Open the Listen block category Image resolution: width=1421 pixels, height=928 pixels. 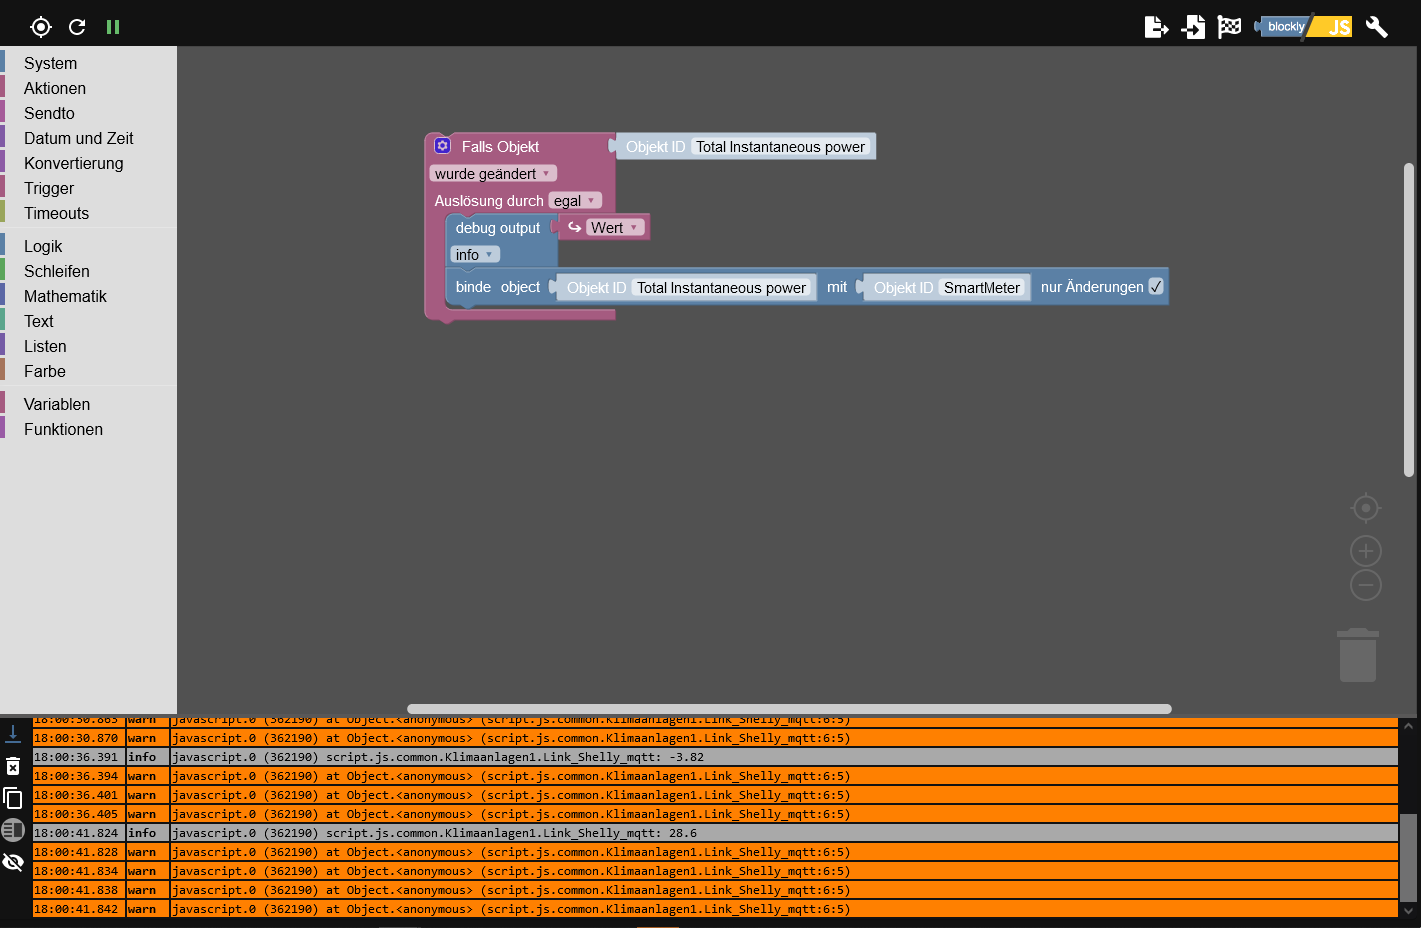pos(88,346)
